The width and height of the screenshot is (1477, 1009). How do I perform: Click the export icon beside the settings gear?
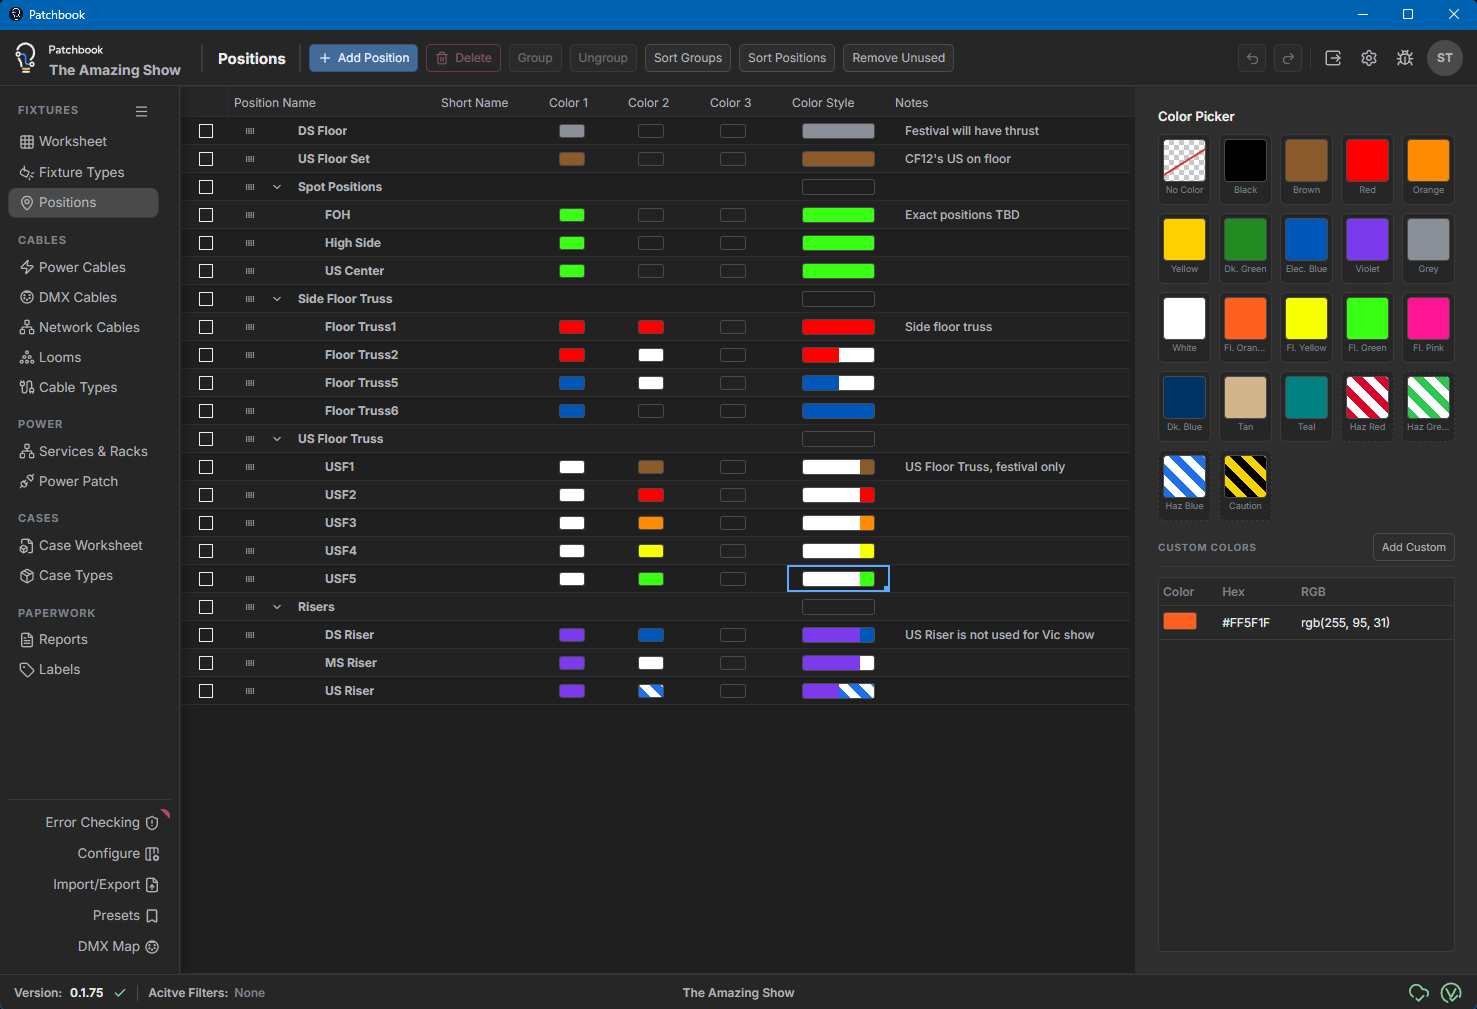coord(1333,58)
